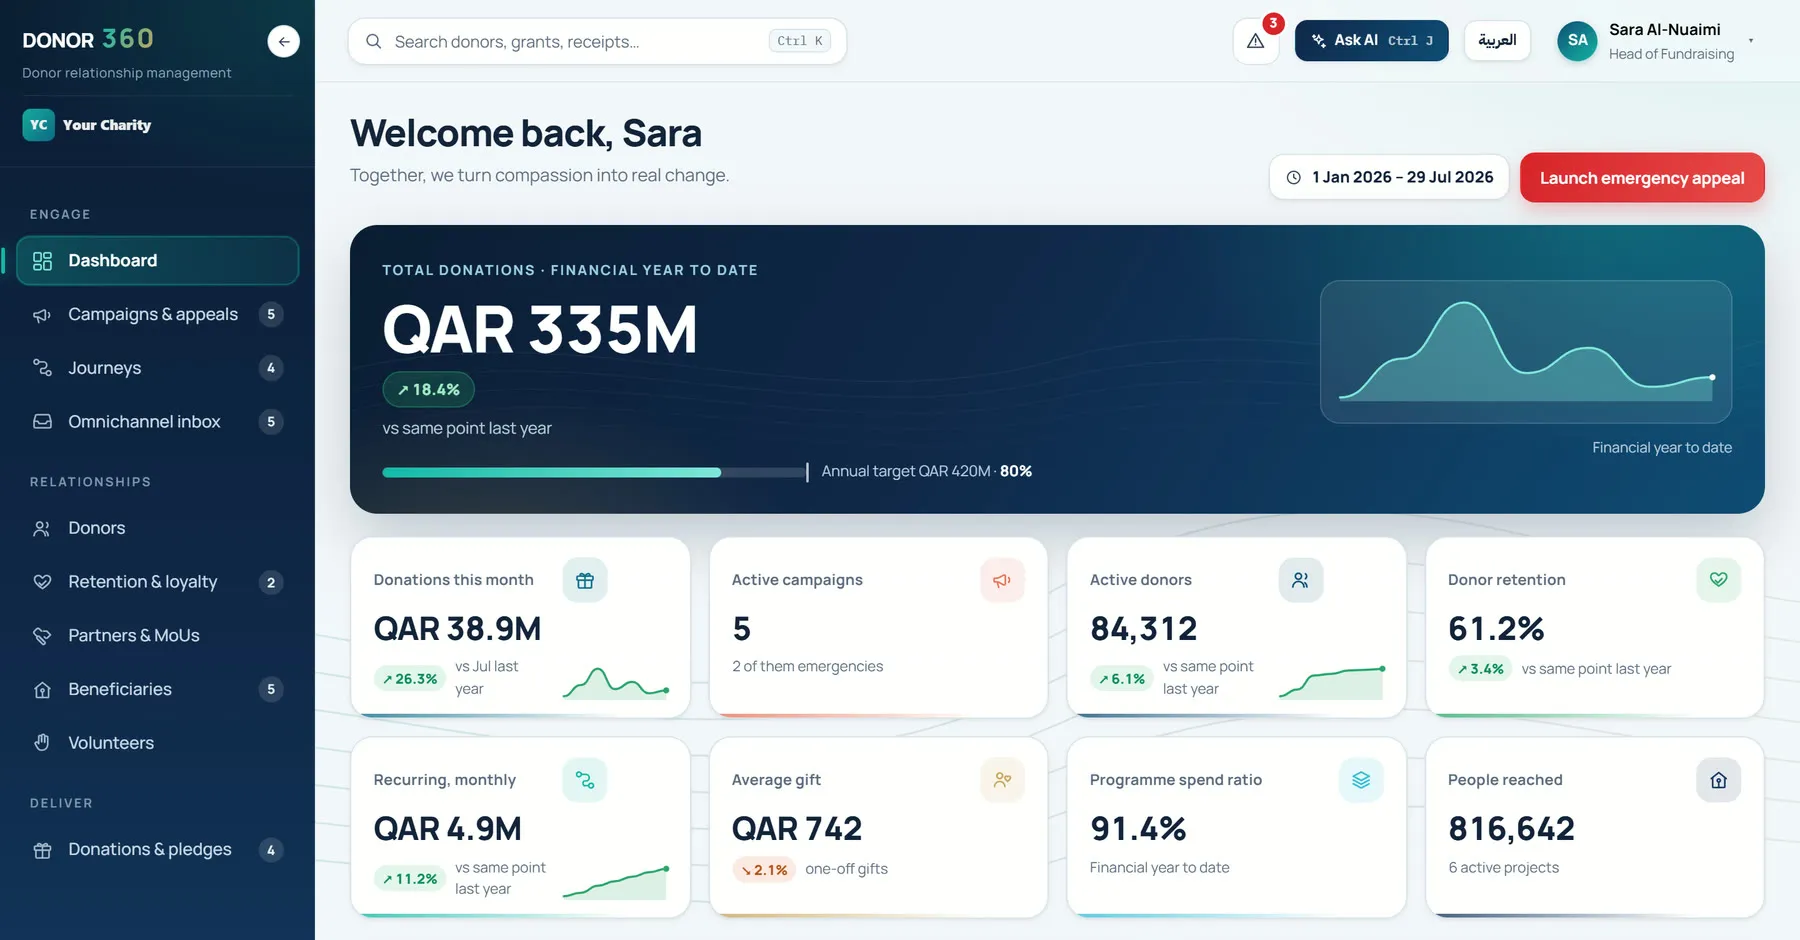
Task: Click the QAR 335M total donations figure
Action: tap(540, 330)
